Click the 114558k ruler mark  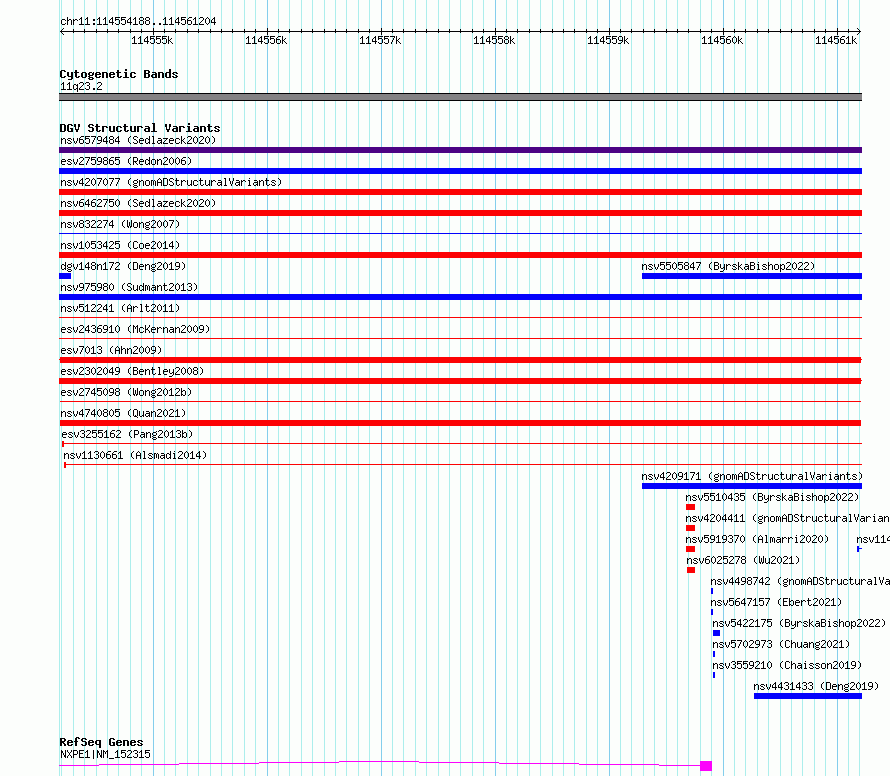[494, 40]
